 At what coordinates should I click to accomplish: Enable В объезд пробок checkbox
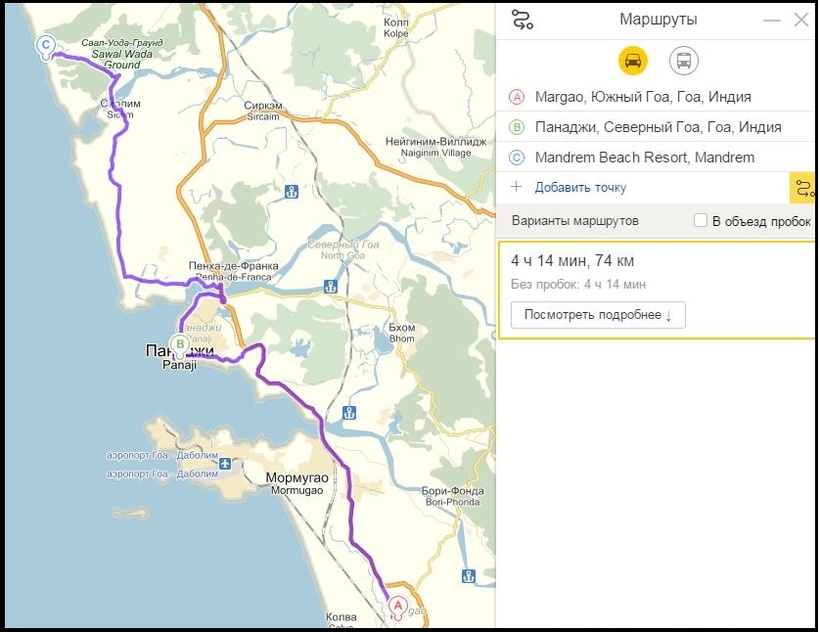pos(701,221)
